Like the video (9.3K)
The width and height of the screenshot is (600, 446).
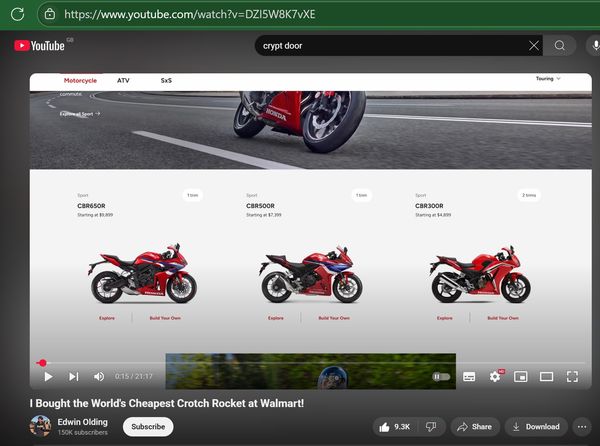395,426
